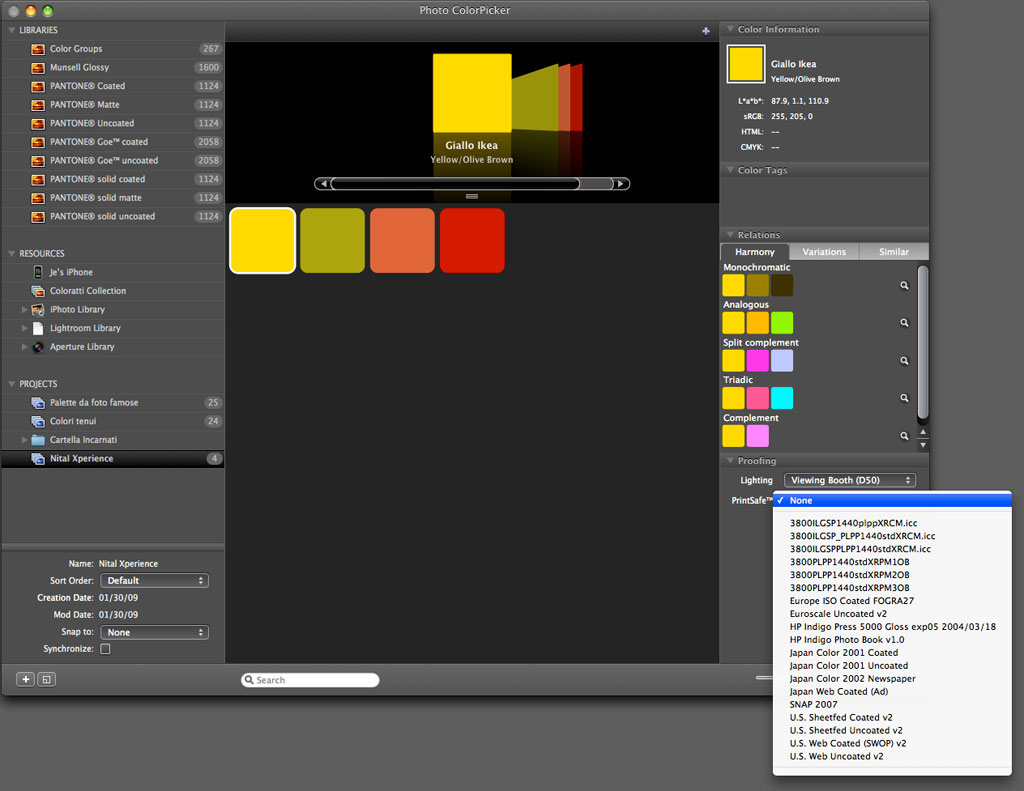Select PANTONE solid uncoated library icon
This screenshot has width=1024, height=791.
point(38,217)
